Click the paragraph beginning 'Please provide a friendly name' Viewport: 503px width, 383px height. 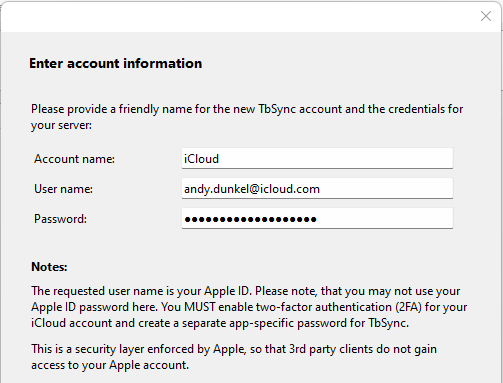(x=247, y=117)
